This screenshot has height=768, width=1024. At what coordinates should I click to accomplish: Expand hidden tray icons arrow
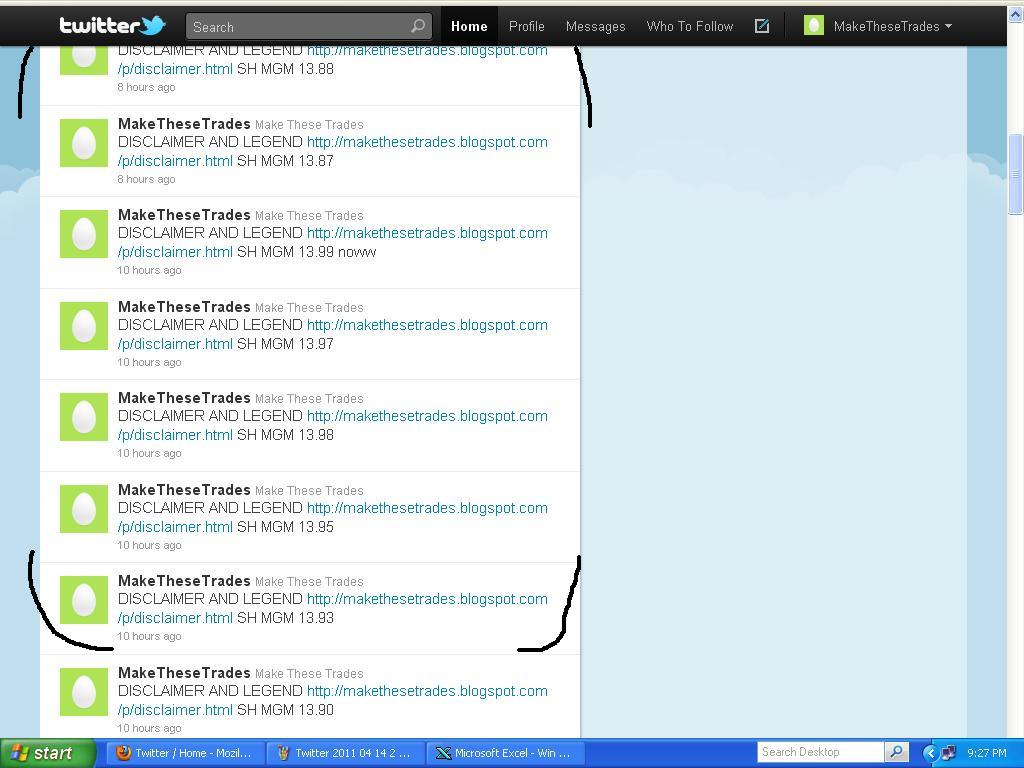point(930,753)
